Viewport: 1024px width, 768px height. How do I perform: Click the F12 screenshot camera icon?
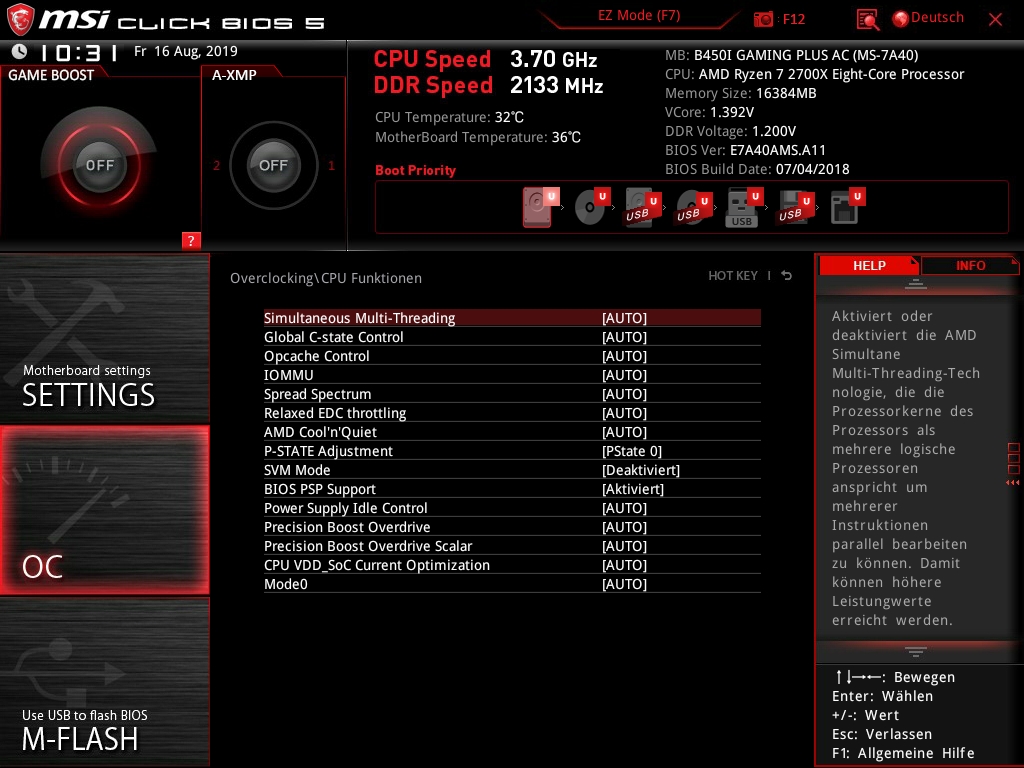click(763, 19)
